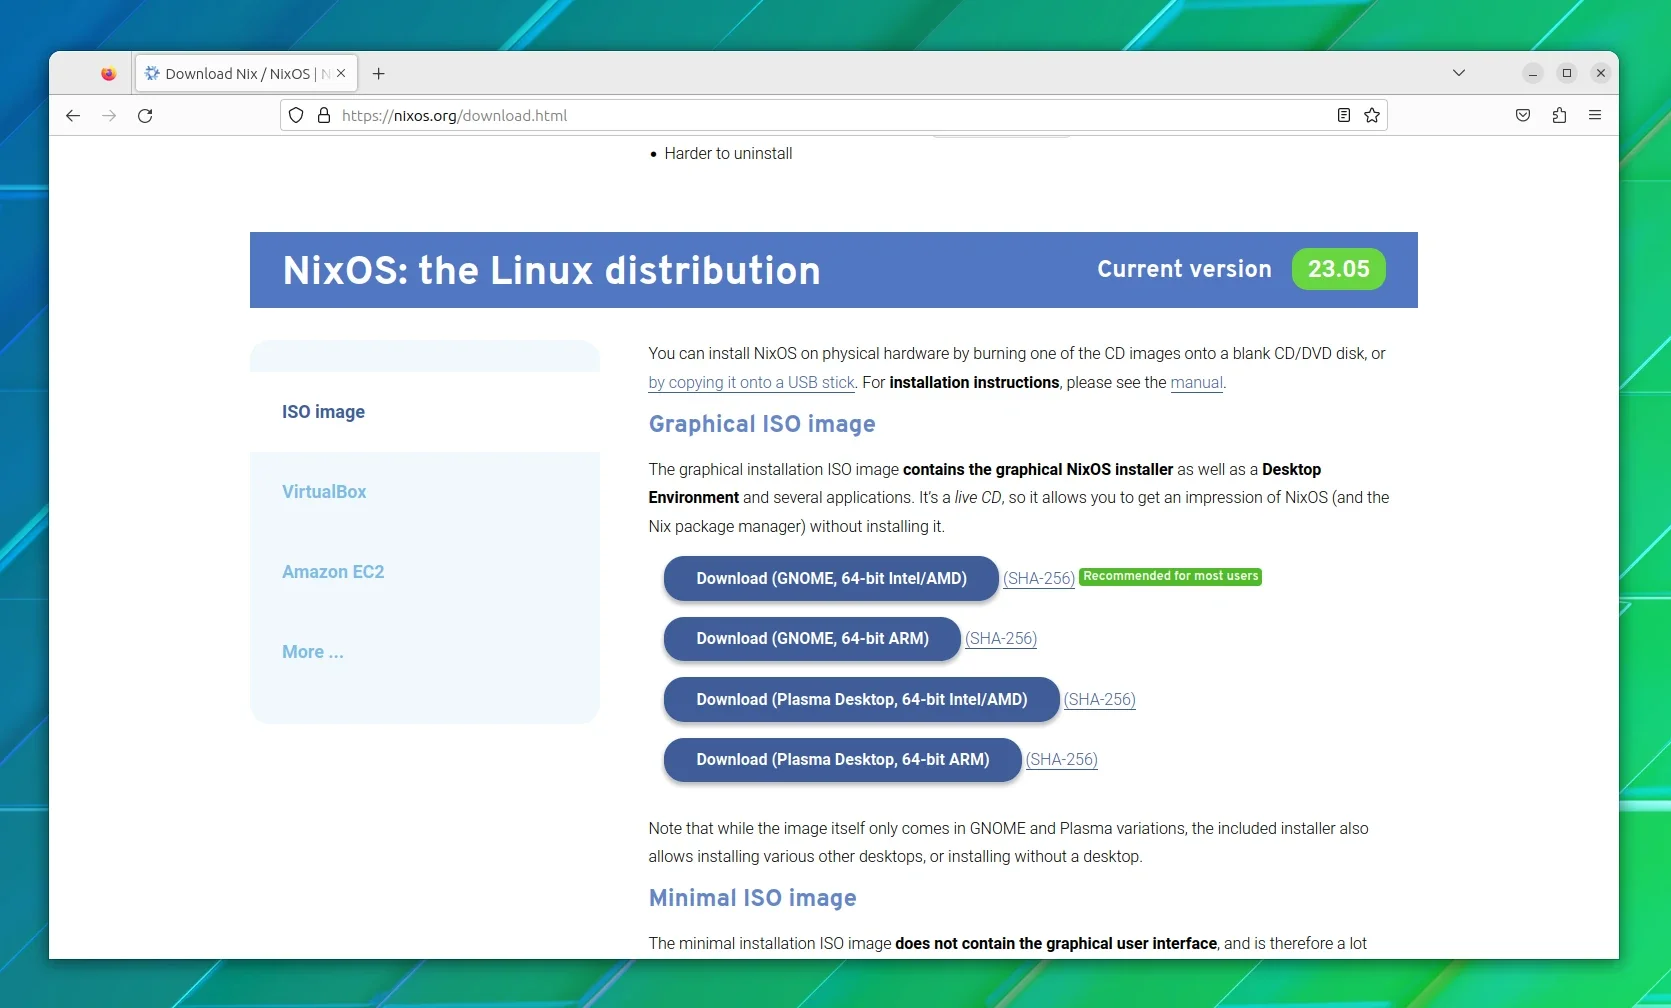Open the Firefox hamburger menu
Image resolution: width=1671 pixels, height=1008 pixels.
1595,116
